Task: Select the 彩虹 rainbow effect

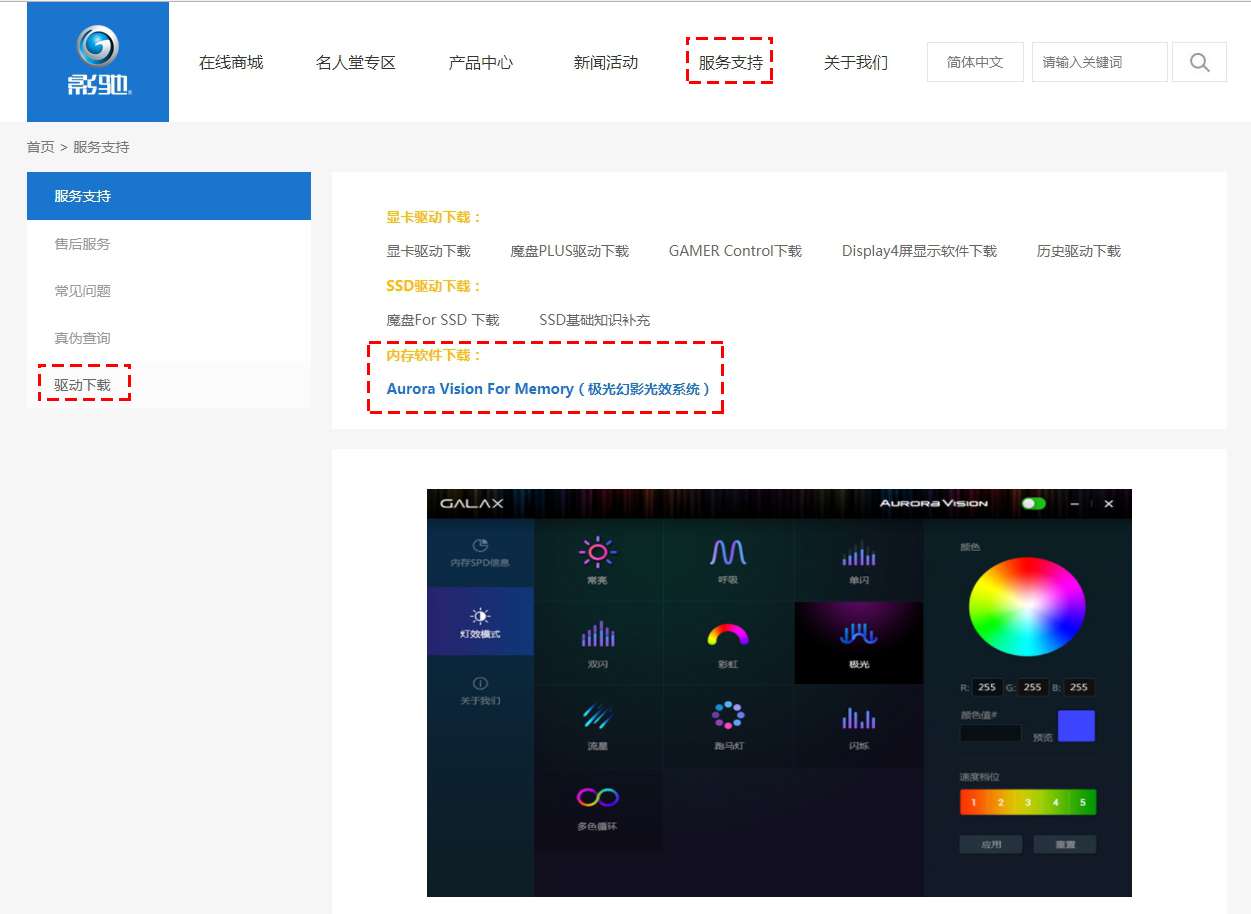Action: point(728,643)
